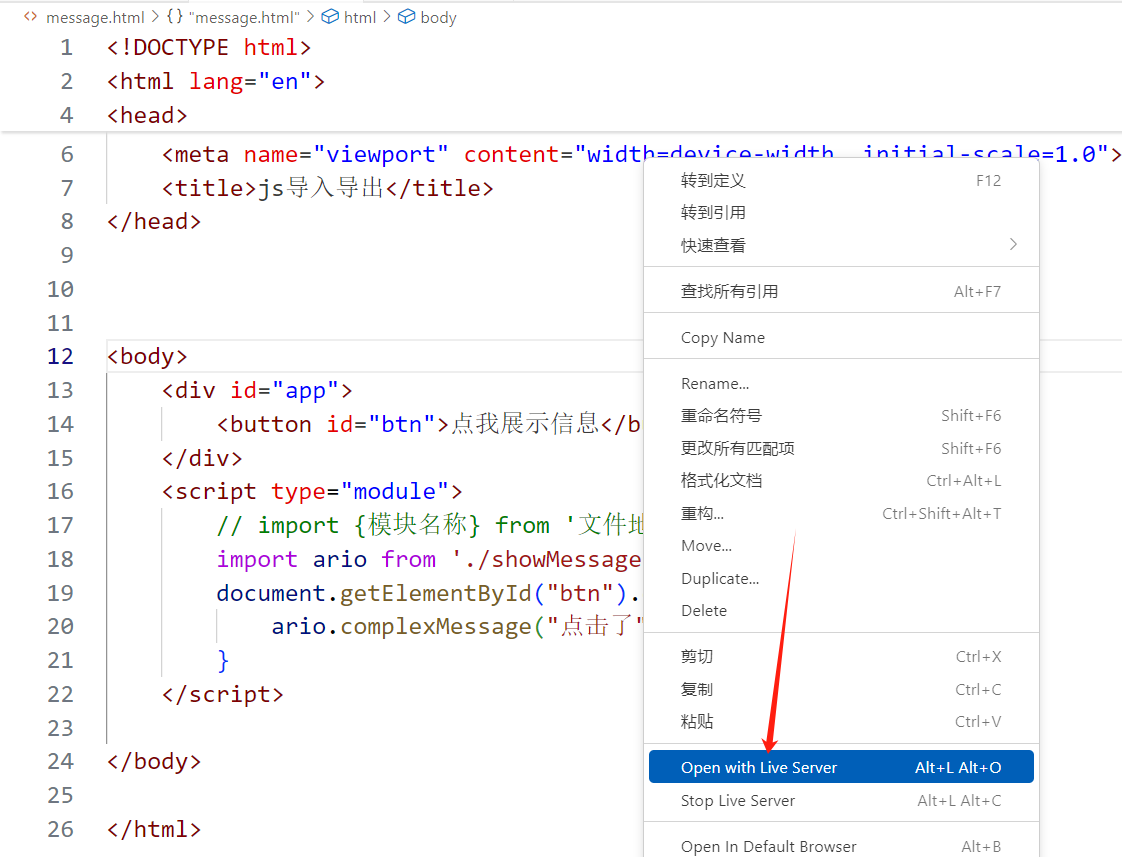This screenshot has width=1122, height=857.
Task: Open the 快速查看 submenu
Action: [841, 245]
